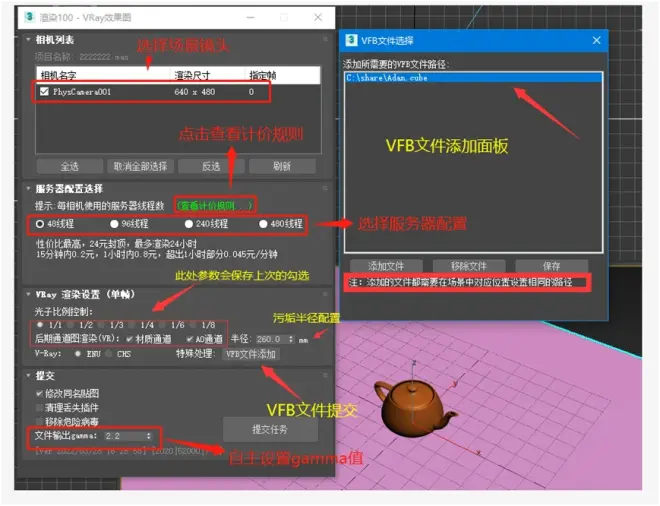This screenshot has width=660, height=506.
Task: Click 添加文件 in the VFB dialog
Action: click(x=386, y=266)
